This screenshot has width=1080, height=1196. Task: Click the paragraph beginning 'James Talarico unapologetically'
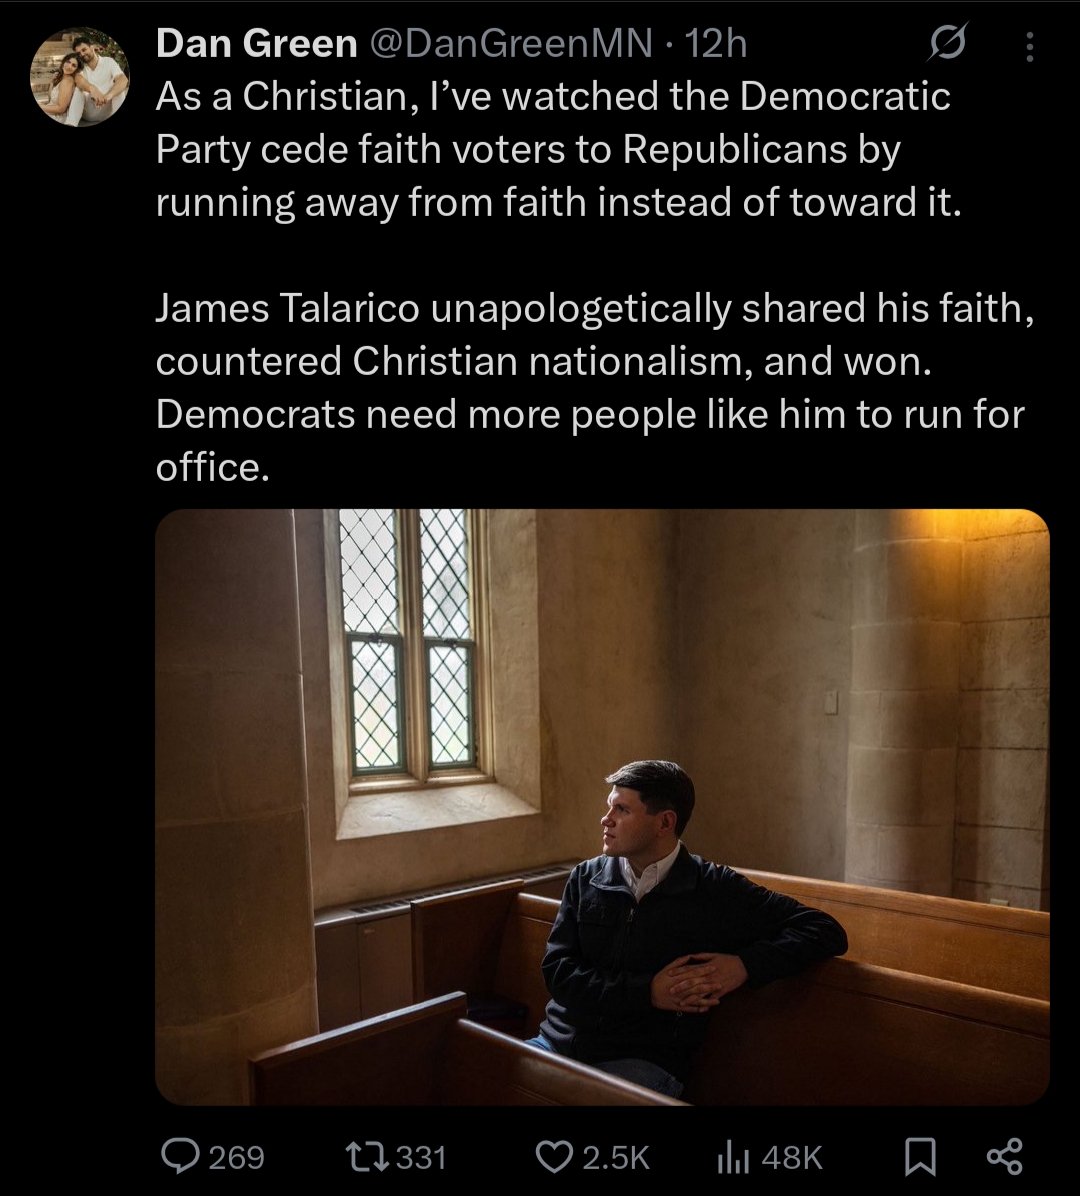coord(595,387)
